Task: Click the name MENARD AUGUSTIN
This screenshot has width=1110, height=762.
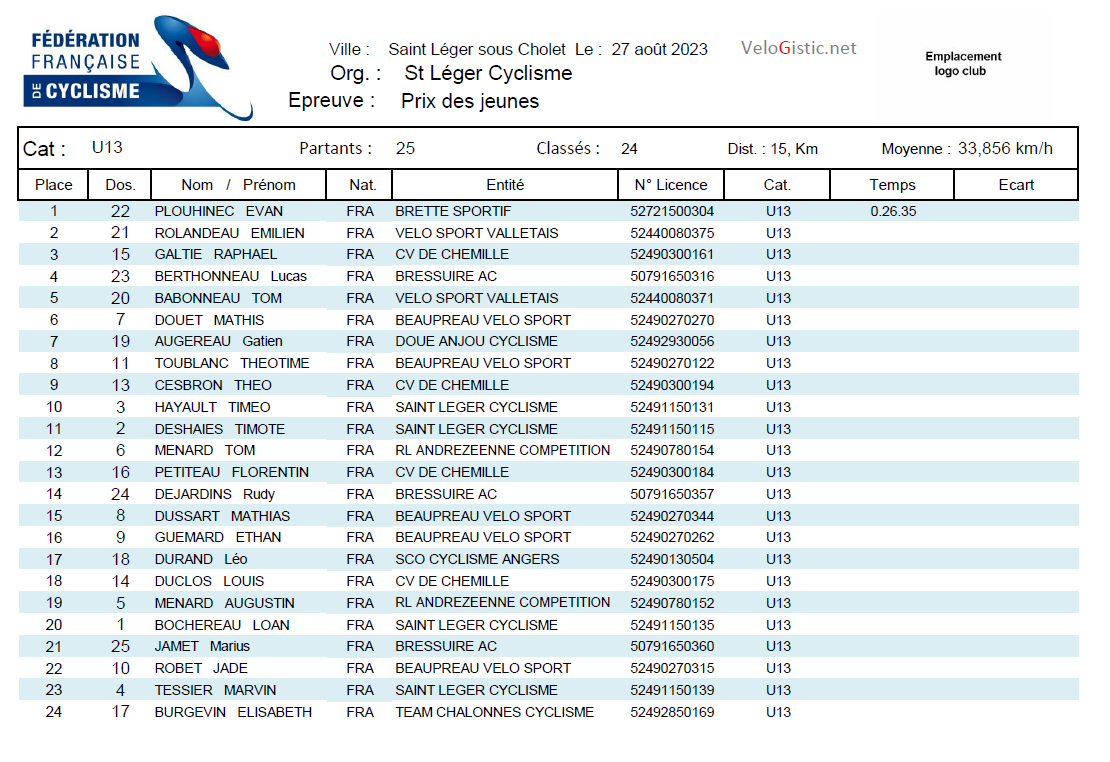Action: tap(224, 603)
